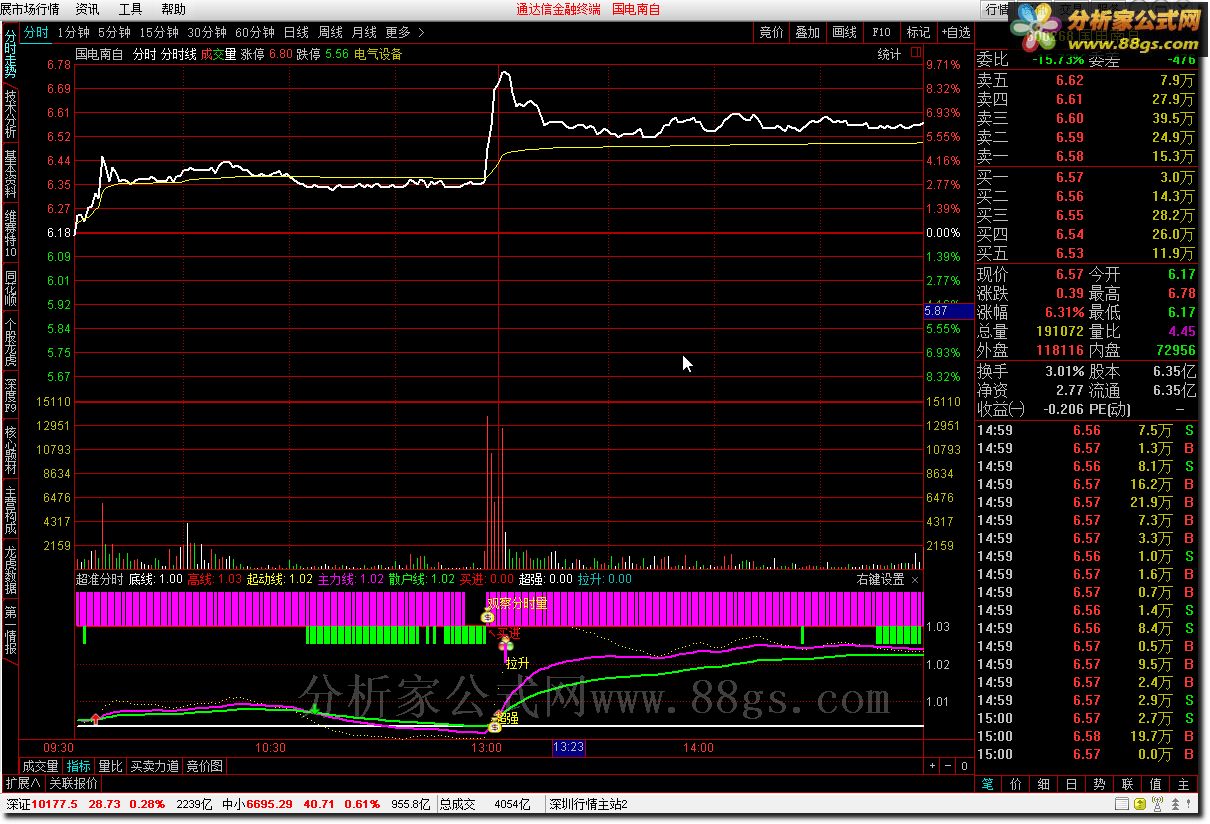The width and height of the screenshot is (1210, 824).
Task: Select the 联 linkage tab
Action: tap(1128, 785)
